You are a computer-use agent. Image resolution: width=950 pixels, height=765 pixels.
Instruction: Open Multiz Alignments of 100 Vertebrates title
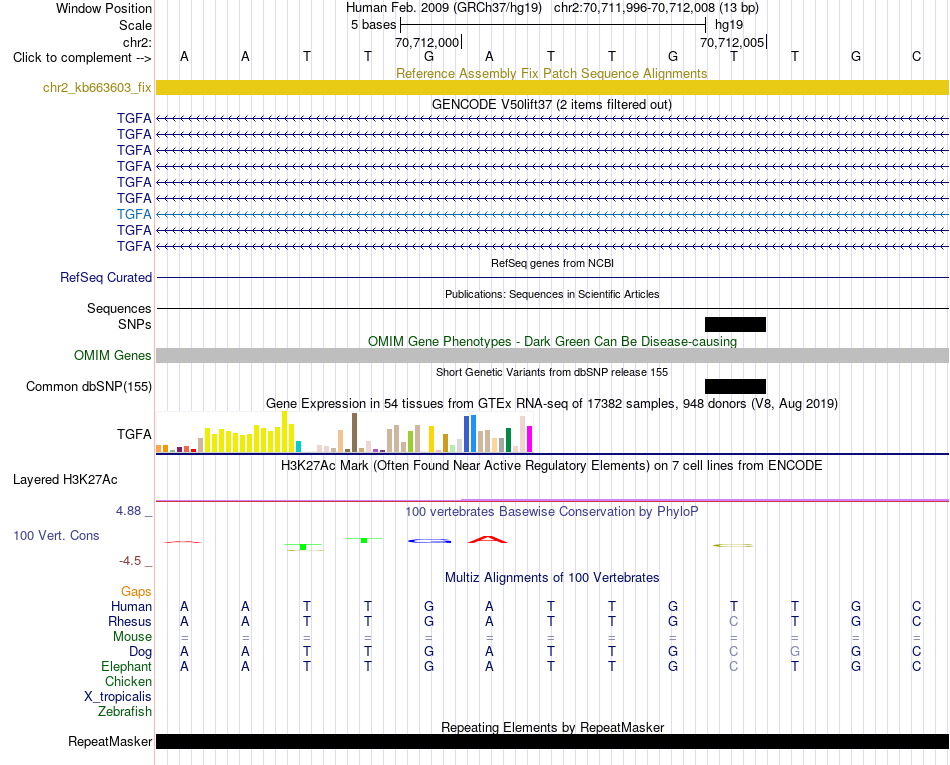[552, 577]
